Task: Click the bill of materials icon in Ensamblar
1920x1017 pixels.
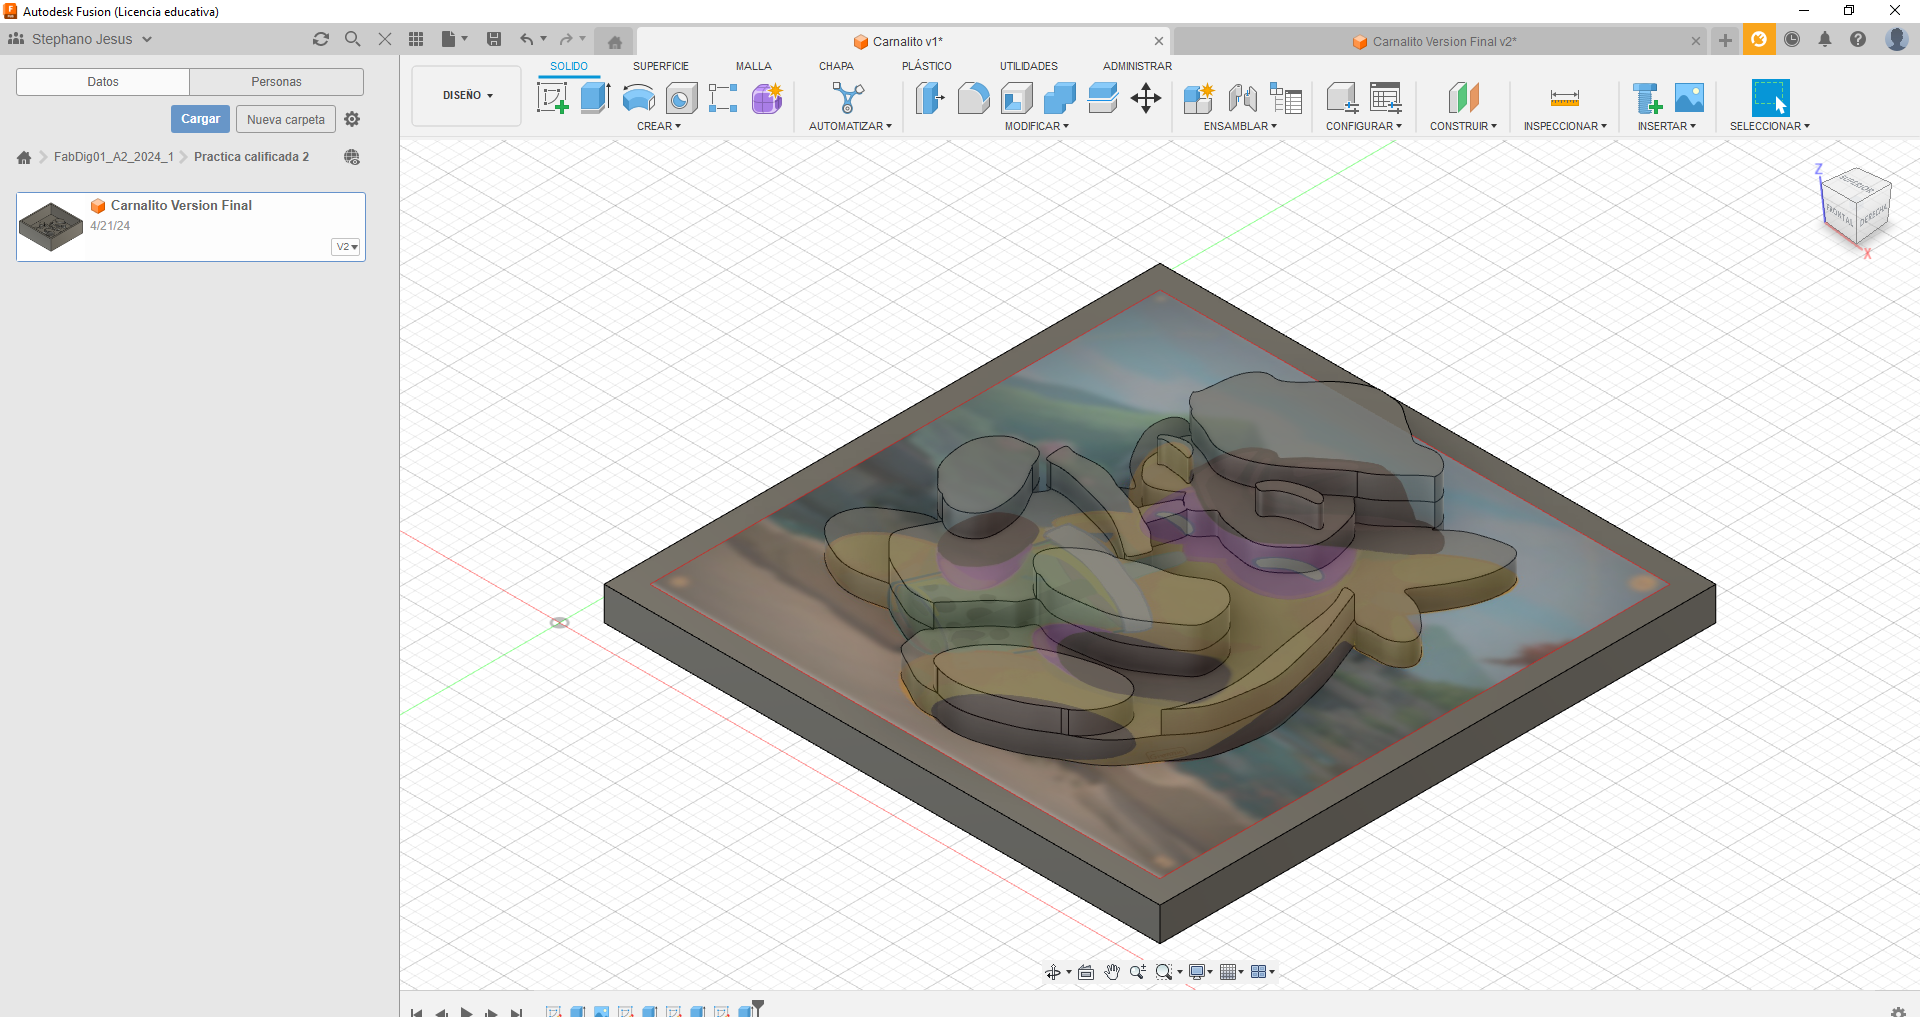Action: pyautogui.click(x=1286, y=98)
